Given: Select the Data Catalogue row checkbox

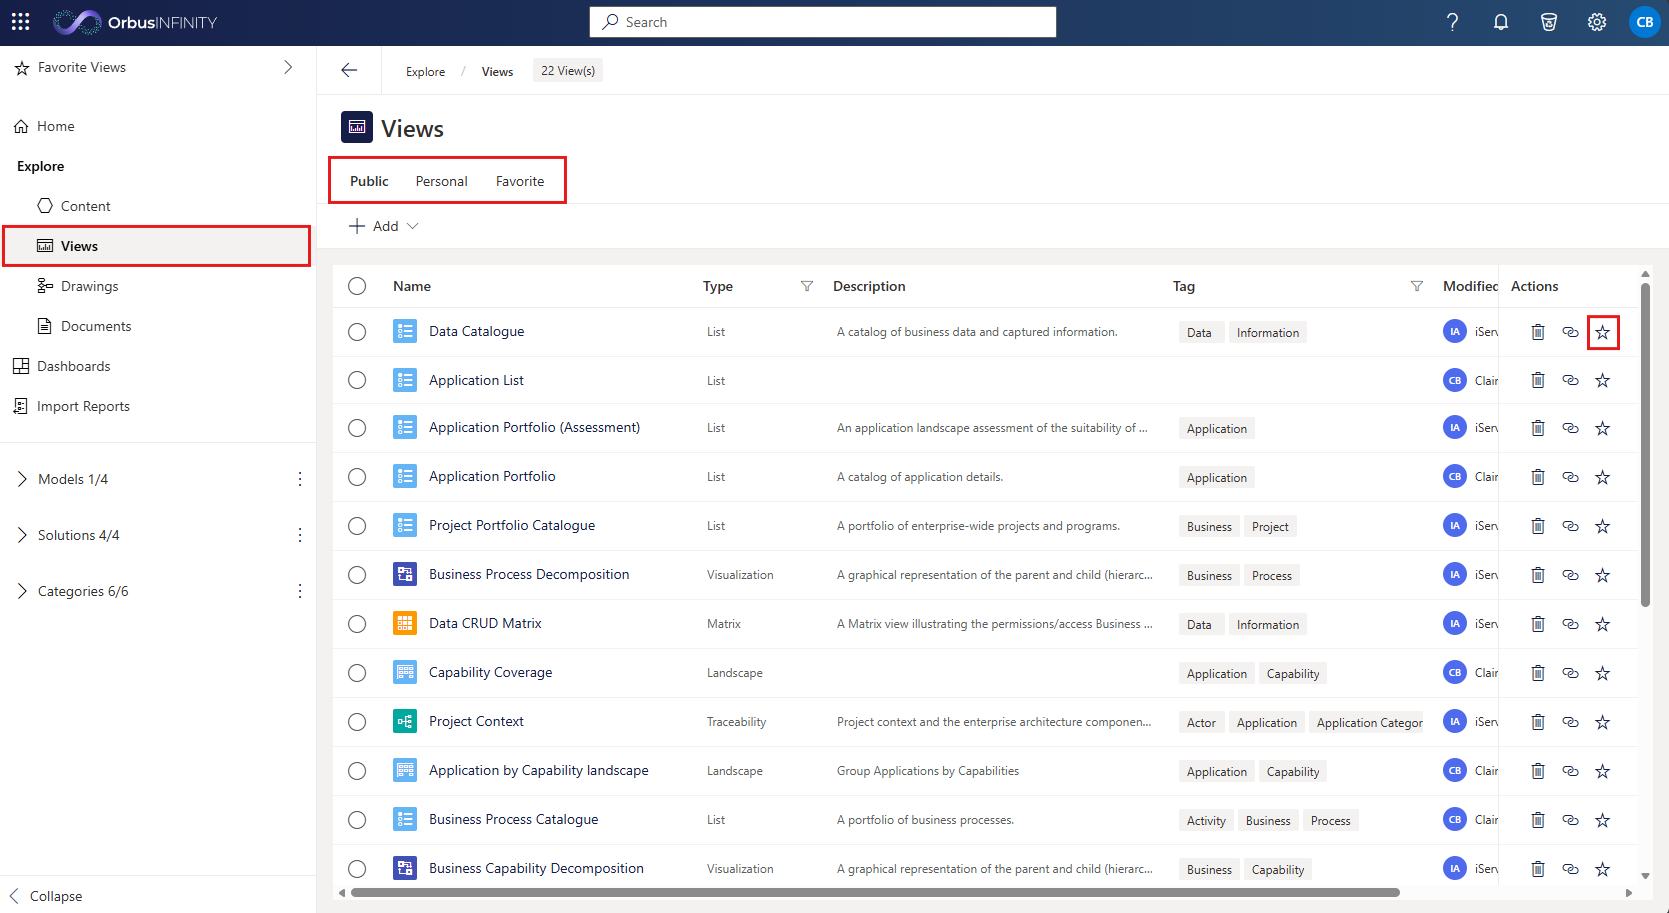Looking at the screenshot, I should click(x=357, y=332).
